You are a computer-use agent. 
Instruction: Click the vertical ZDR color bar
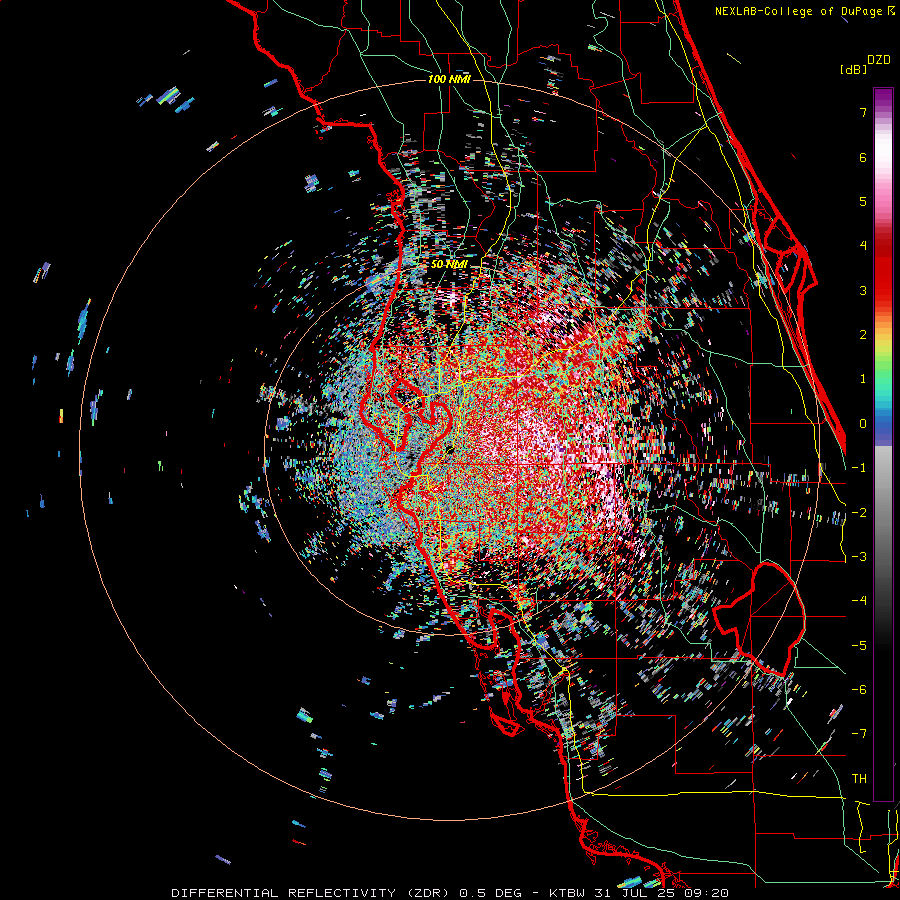(x=883, y=444)
